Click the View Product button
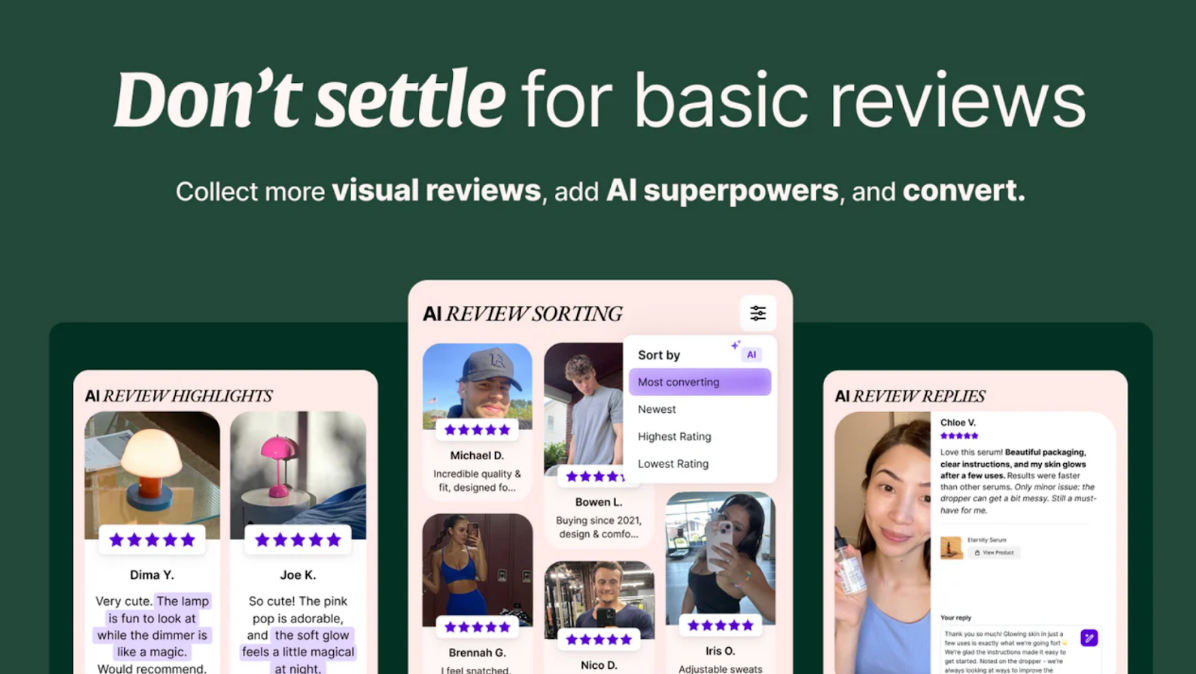 tap(994, 553)
